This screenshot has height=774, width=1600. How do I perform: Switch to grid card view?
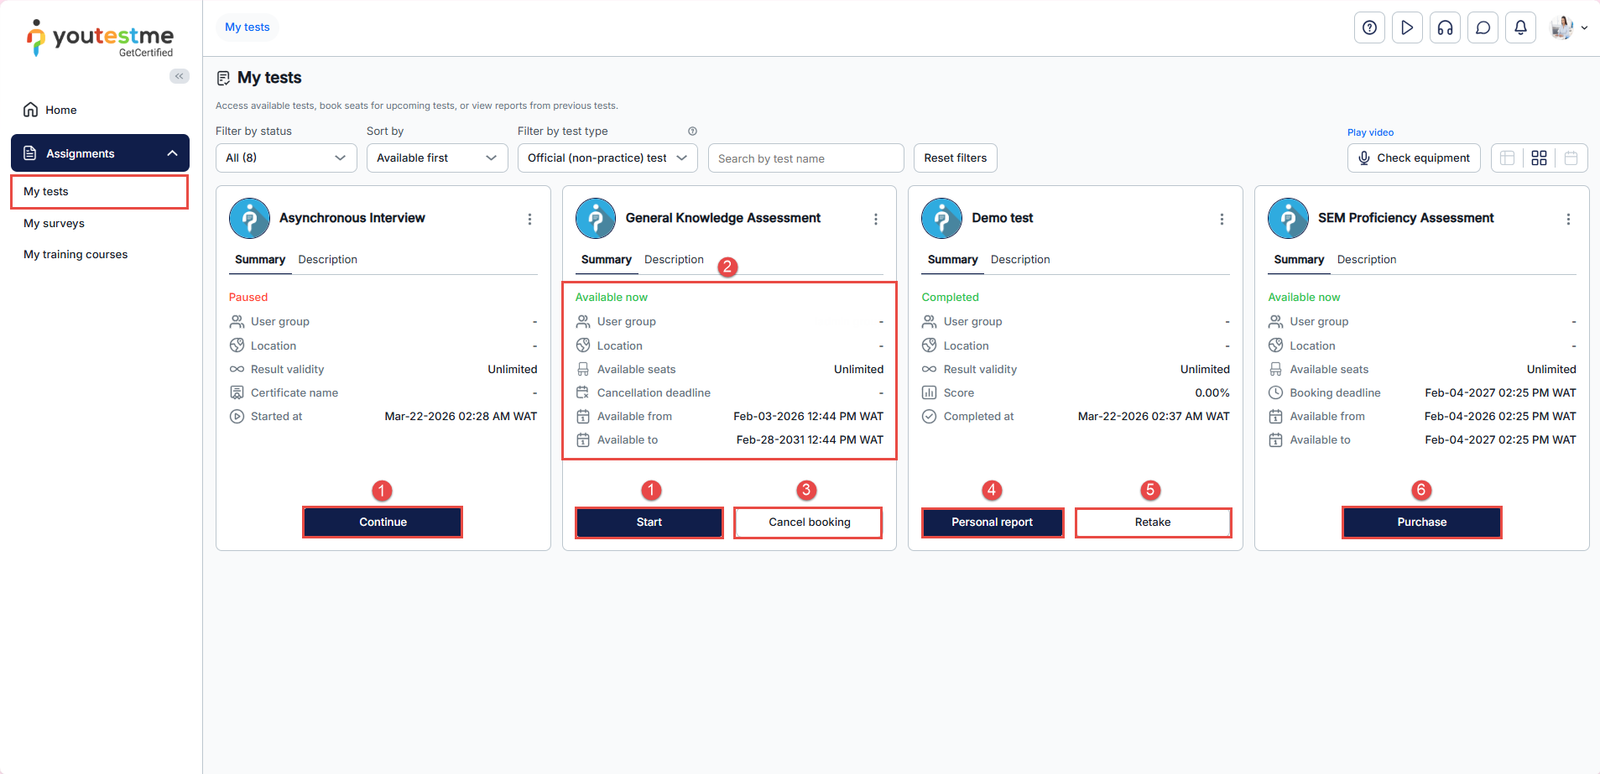(x=1539, y=158)
